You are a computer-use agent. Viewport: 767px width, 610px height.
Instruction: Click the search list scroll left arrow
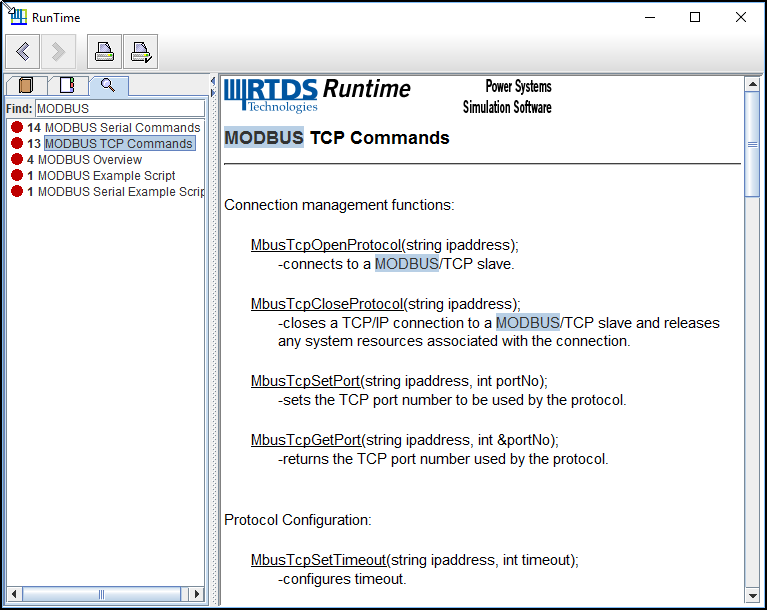14,594
